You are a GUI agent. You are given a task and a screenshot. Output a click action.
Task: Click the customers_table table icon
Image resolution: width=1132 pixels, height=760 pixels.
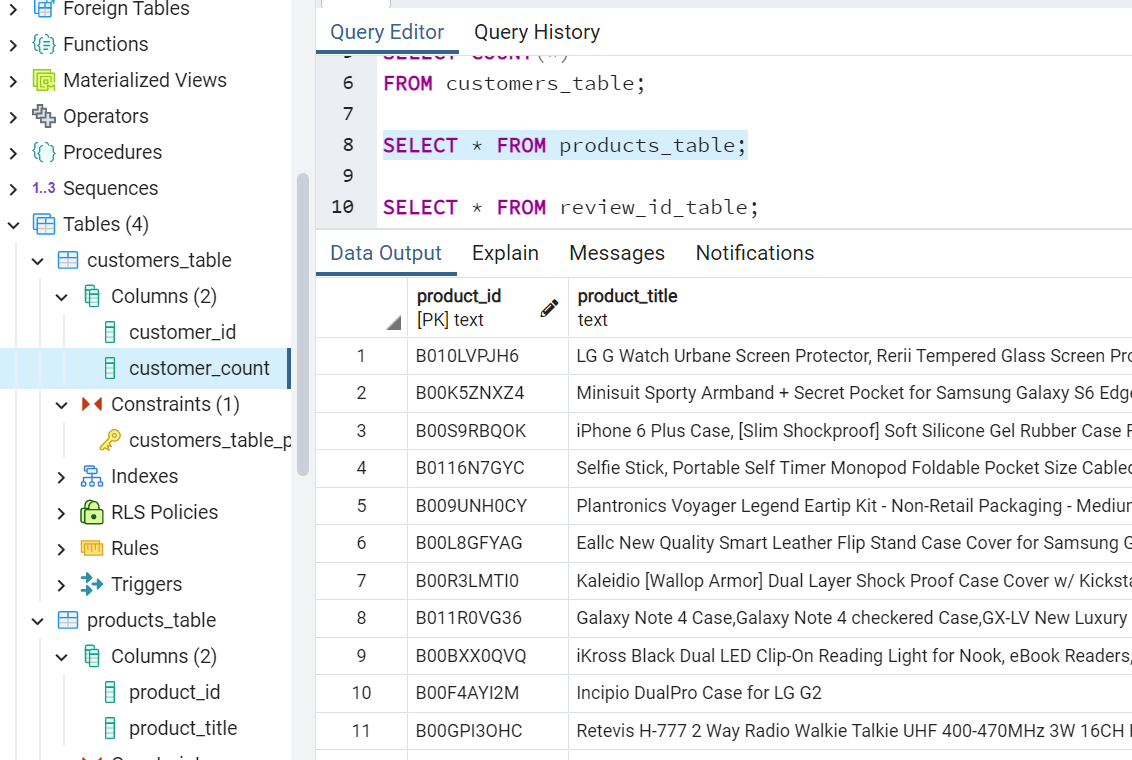68,261
